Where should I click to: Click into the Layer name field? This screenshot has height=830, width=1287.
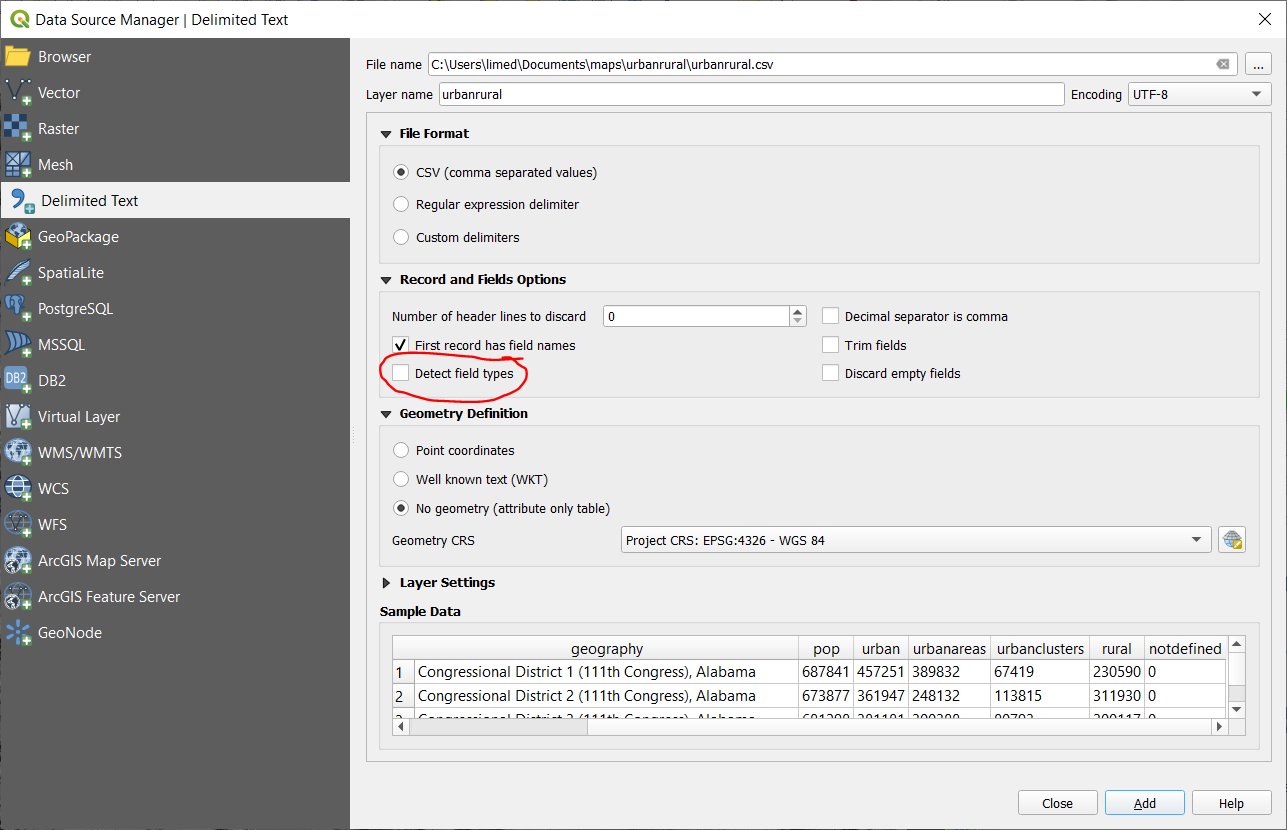(x=751, y=94)
